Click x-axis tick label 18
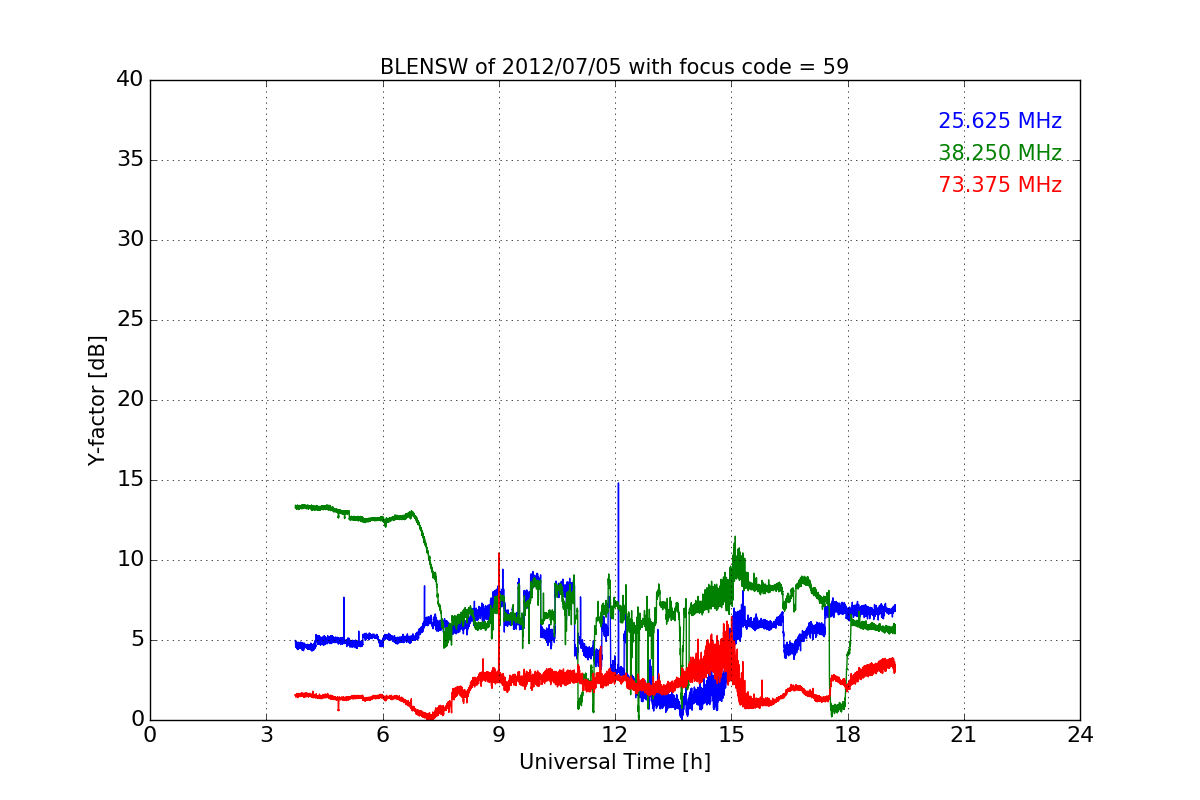The width and height of the screenshot is (1200, 800). coord(847,735)
